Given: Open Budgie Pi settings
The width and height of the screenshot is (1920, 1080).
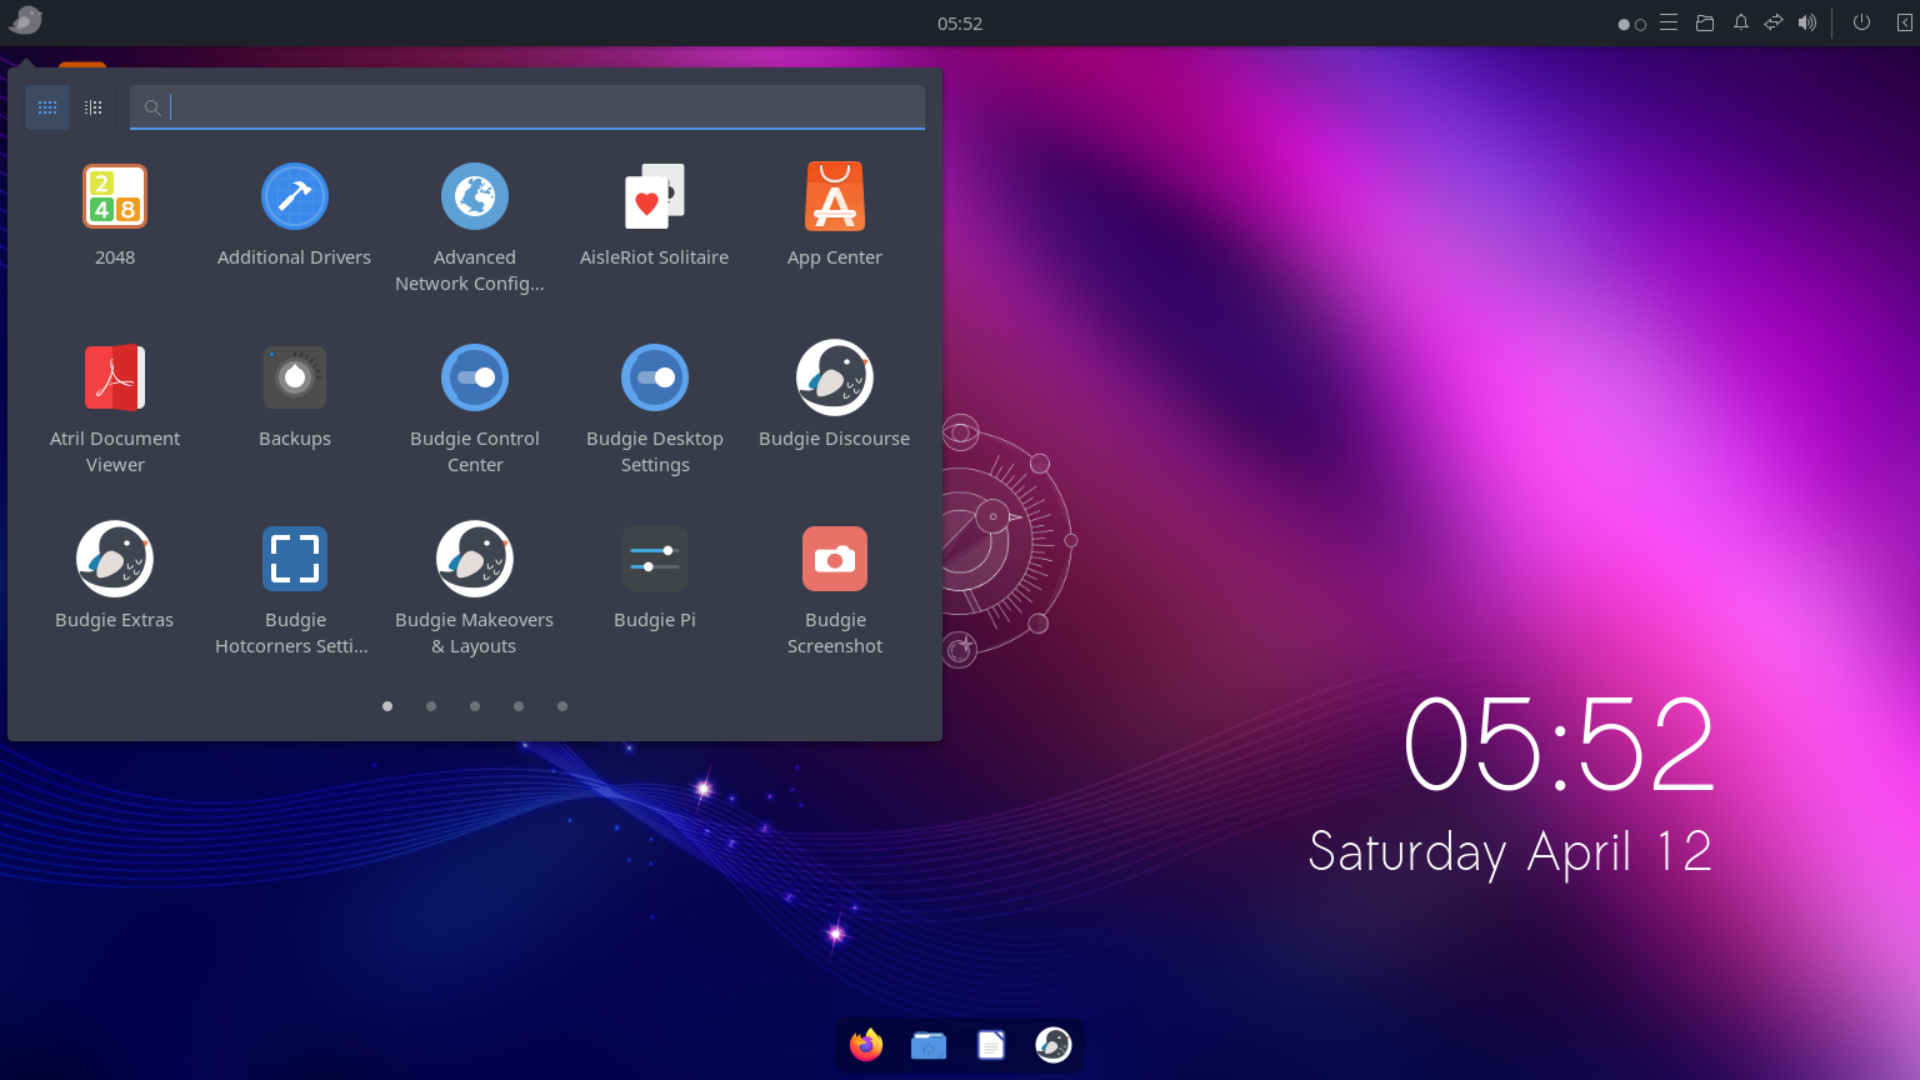Looking at the screenshot, I should point(654,559).
